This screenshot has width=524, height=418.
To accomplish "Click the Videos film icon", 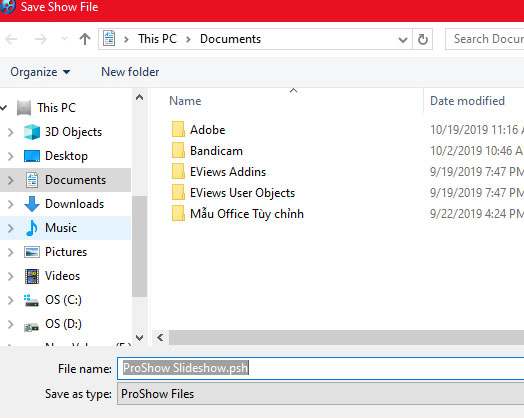I will pos(32,276).
